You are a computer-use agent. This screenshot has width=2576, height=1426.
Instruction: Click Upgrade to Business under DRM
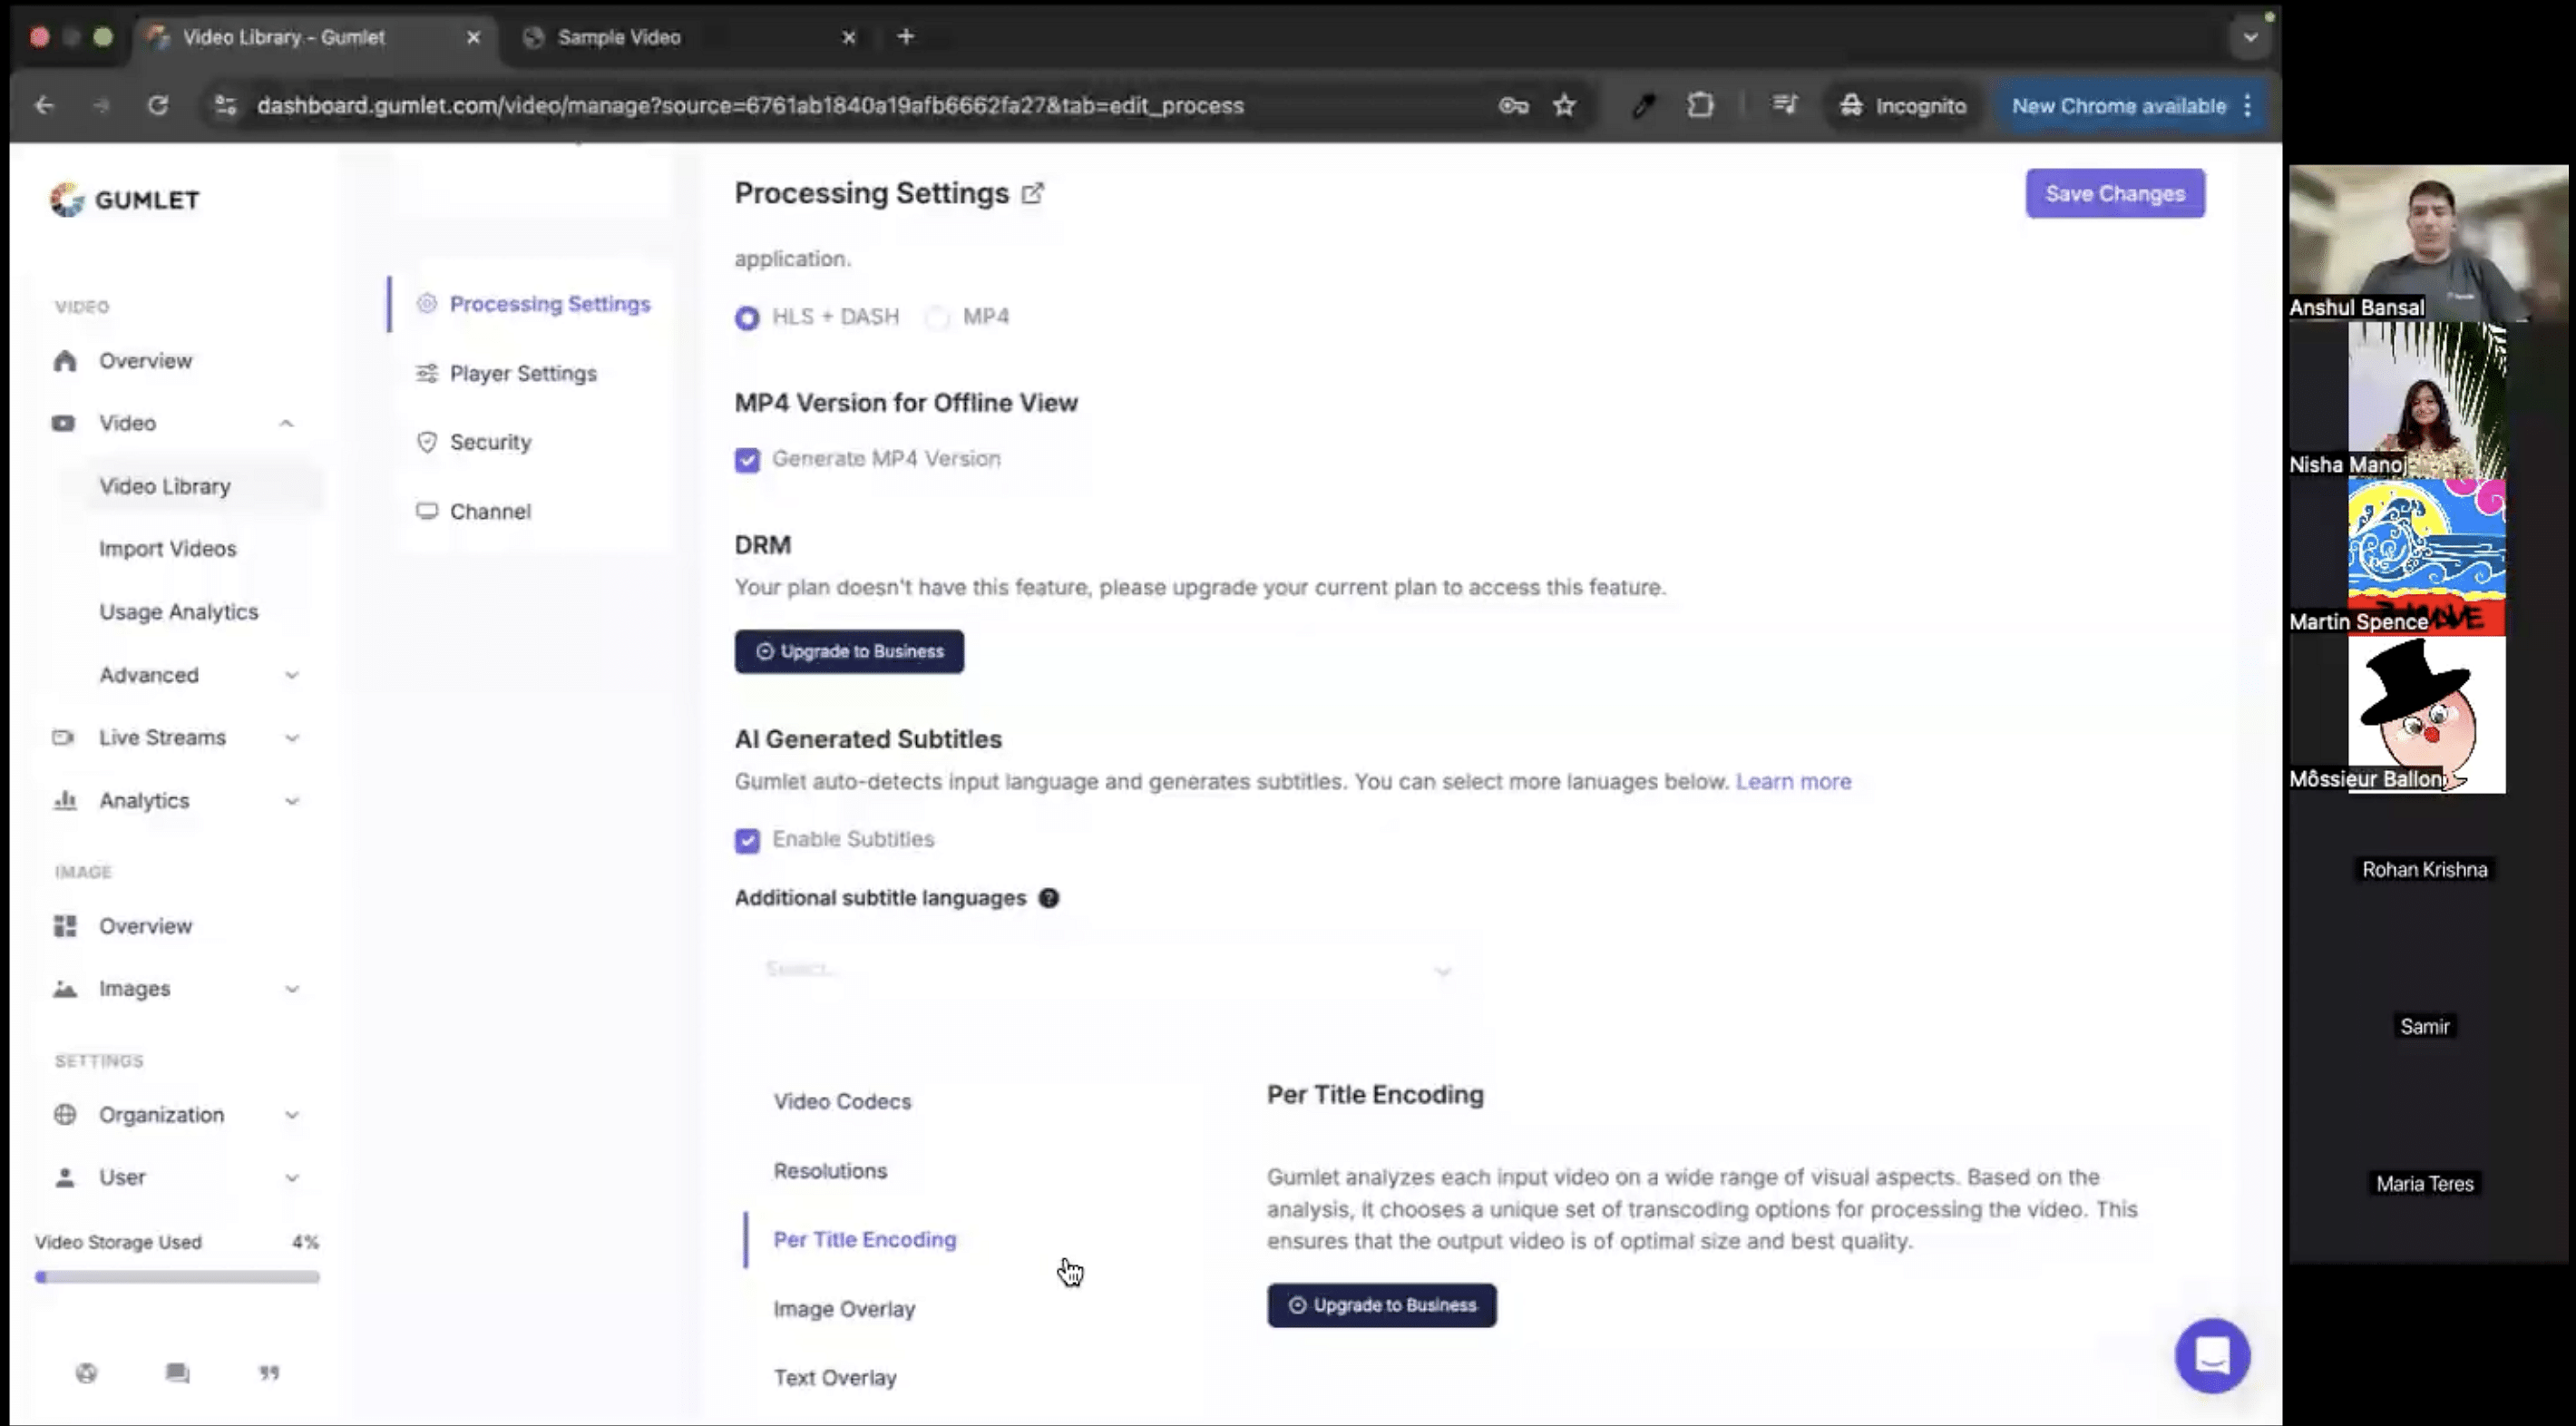[849, 651]
